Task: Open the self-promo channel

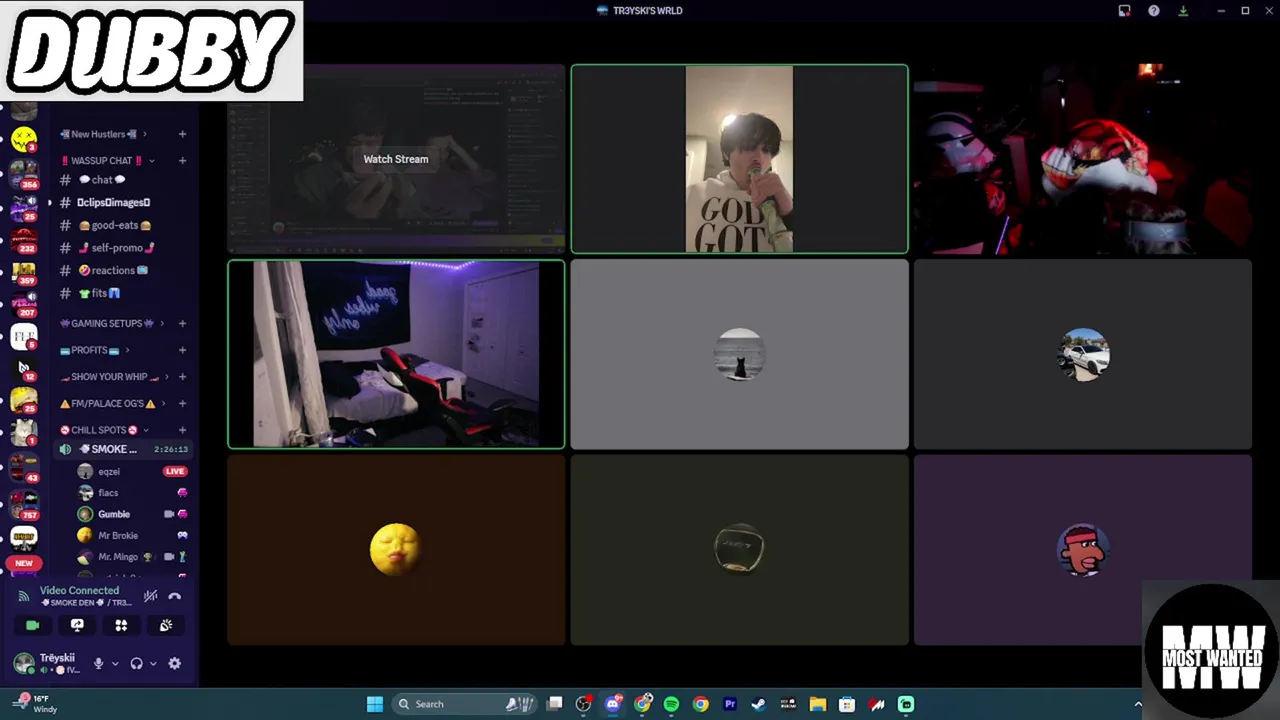Action: 121,248
